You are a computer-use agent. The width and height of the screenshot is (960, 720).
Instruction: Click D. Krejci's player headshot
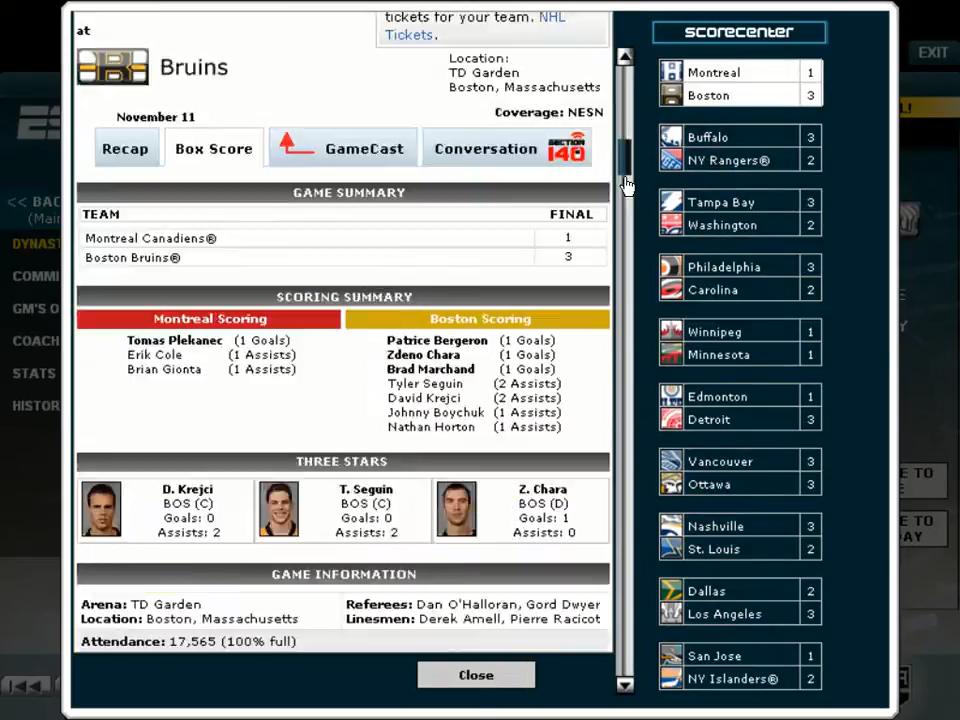pyautogui.click(x=101, y=510)
